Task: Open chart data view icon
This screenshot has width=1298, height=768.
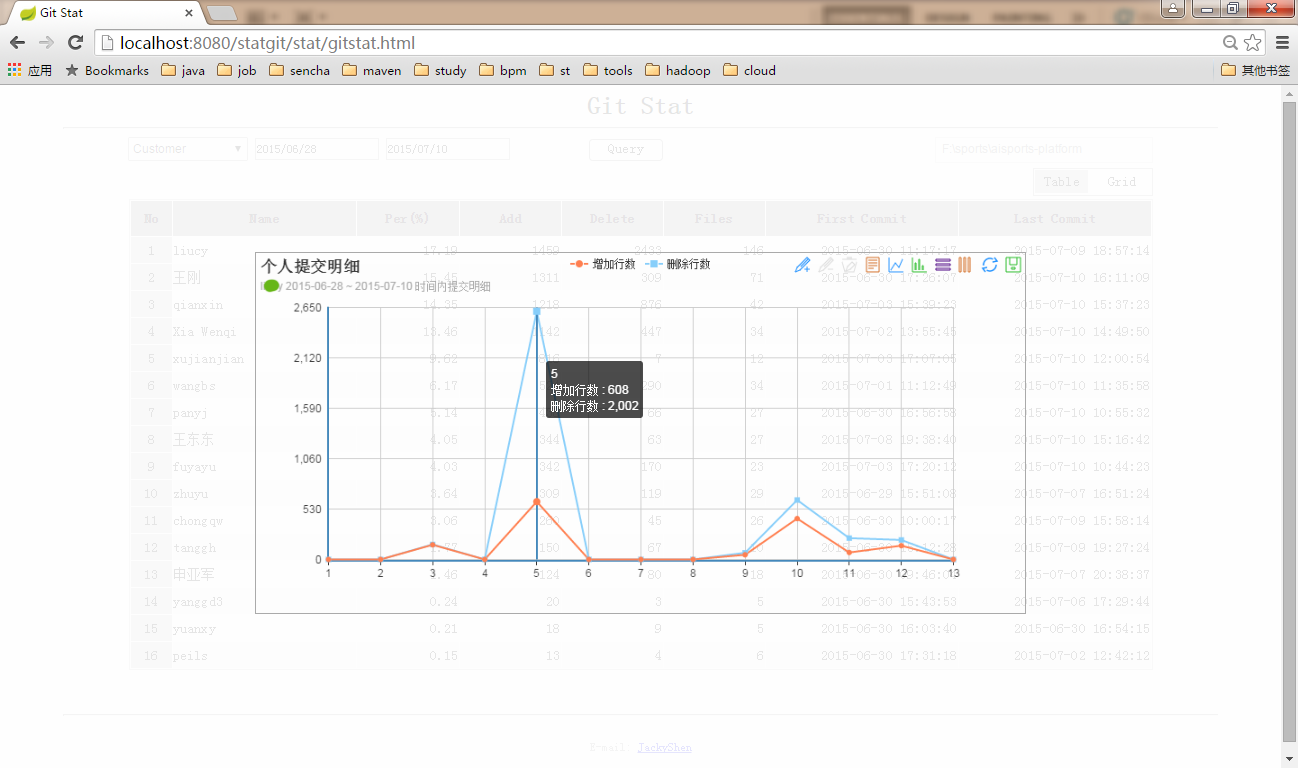Action: (873, 265)
